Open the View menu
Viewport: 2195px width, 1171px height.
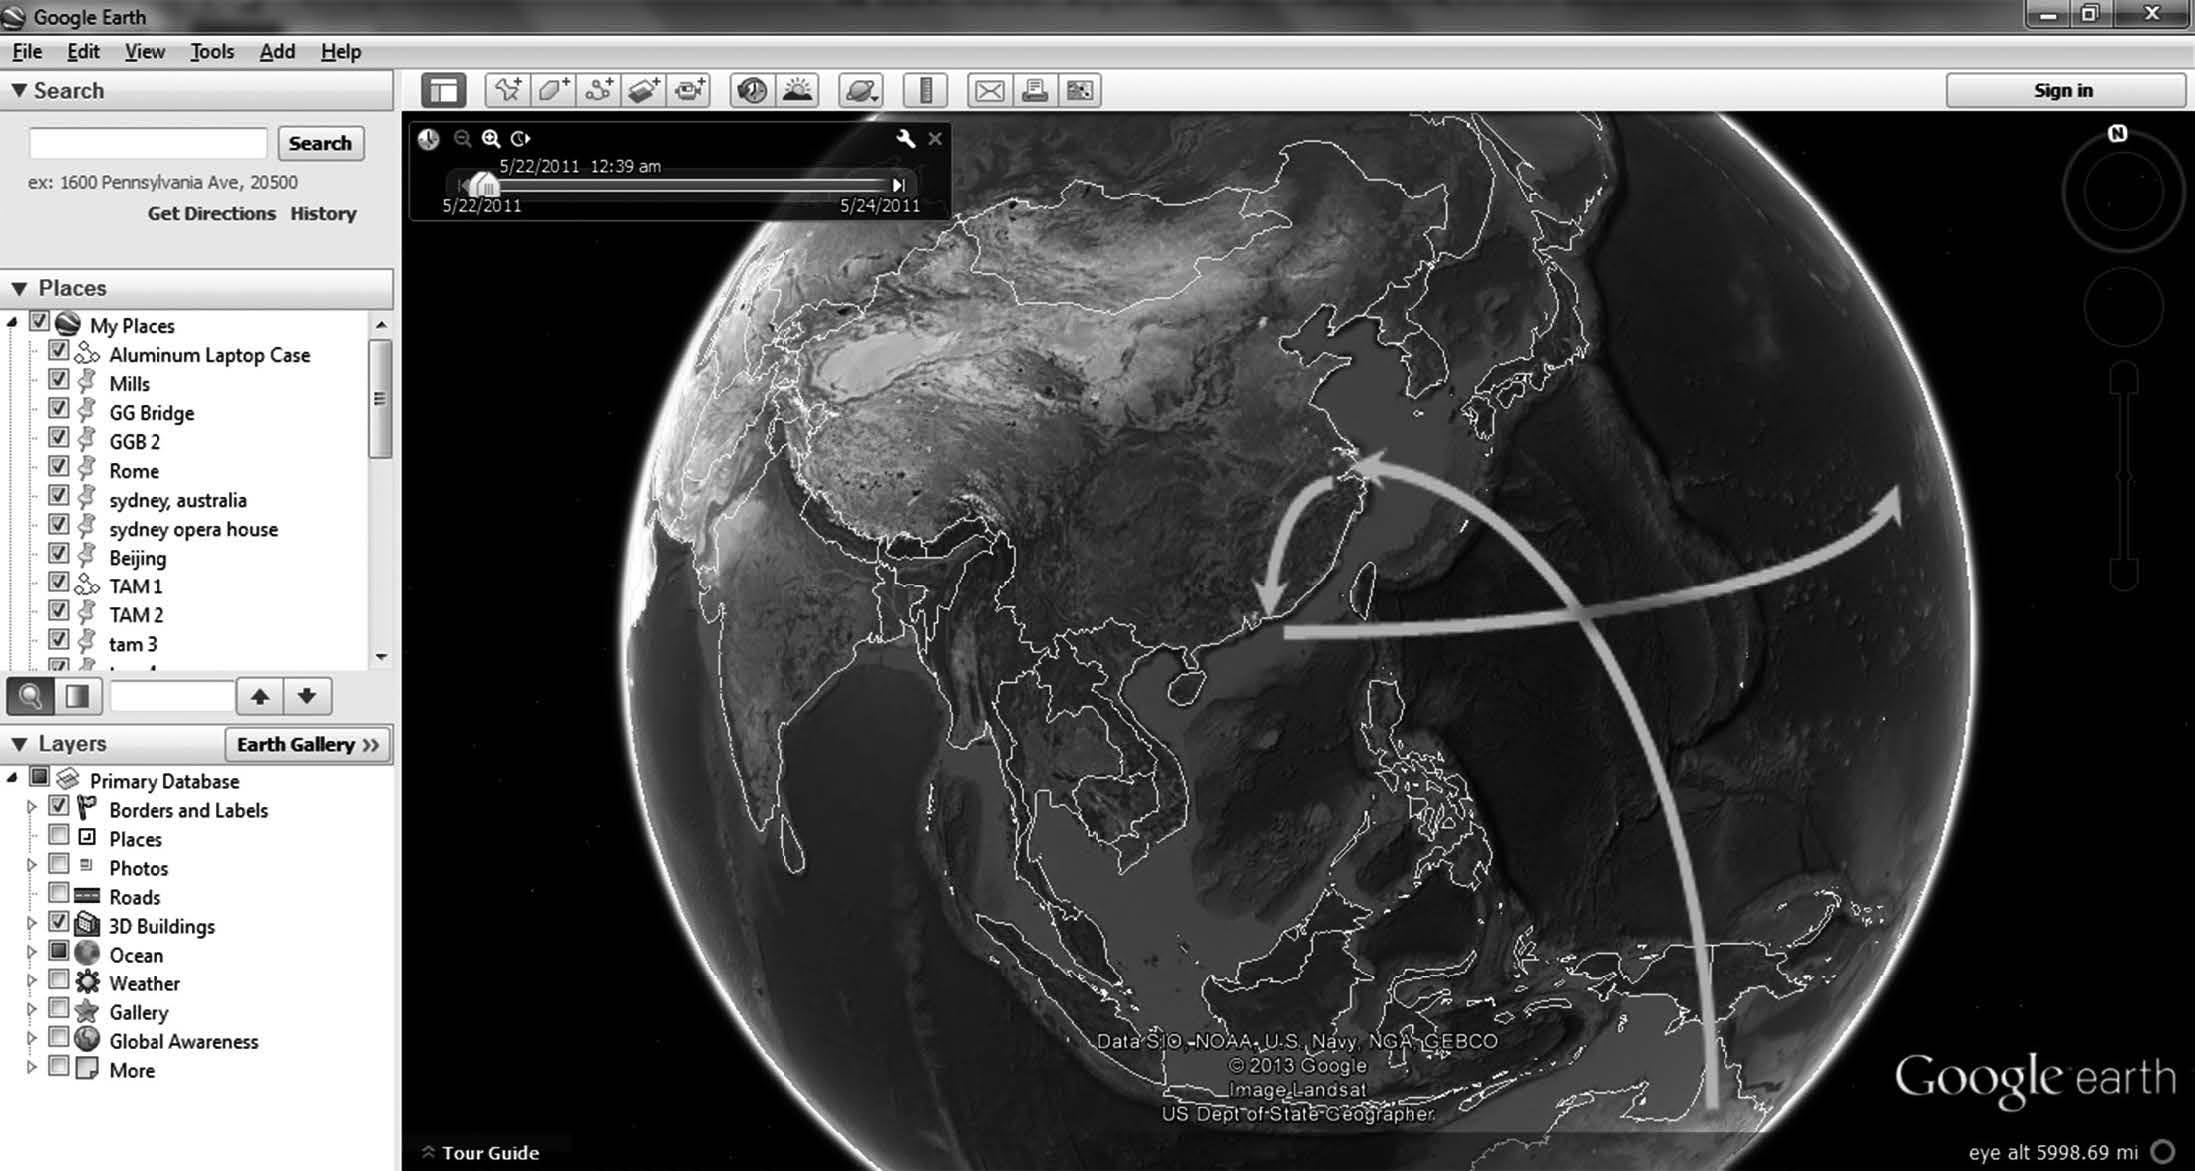point(142,51)
